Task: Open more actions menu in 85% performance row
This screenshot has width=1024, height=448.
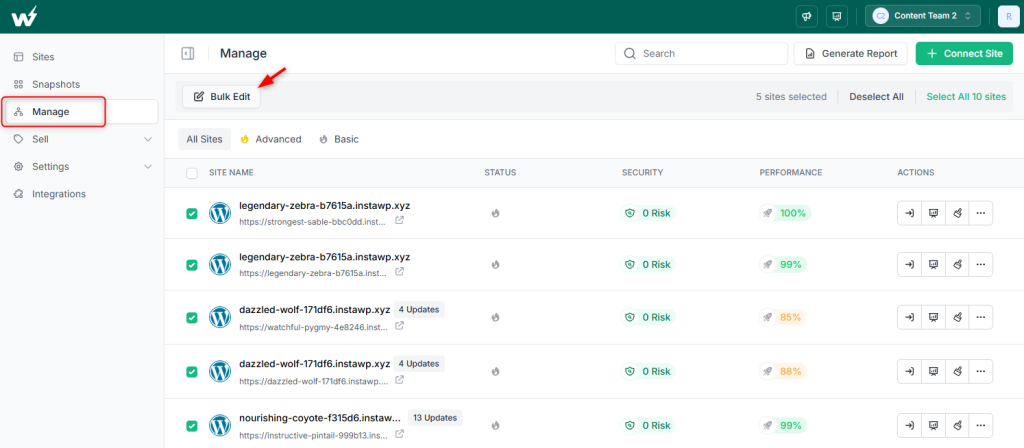Action: tap(980, 317)
